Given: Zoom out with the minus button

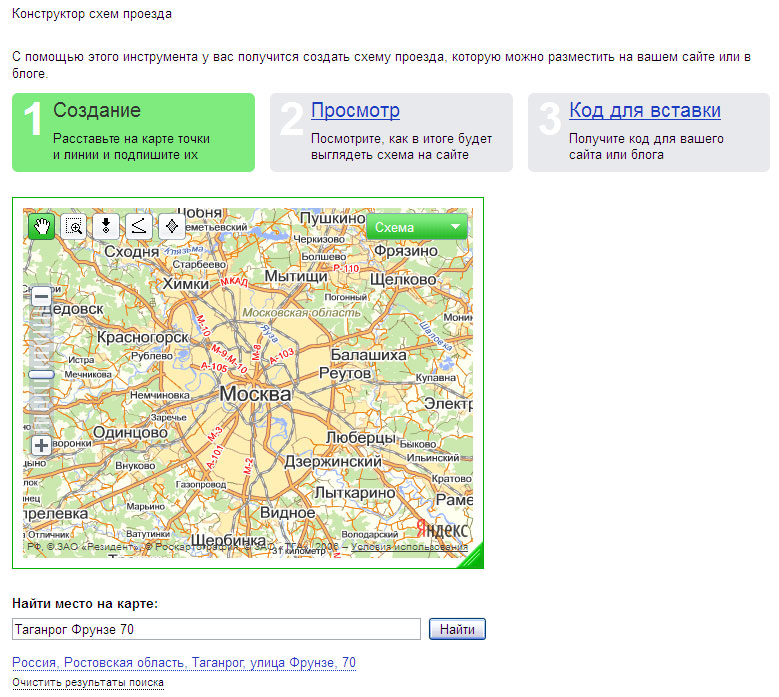Looking at the screenshot, I should pyautogui.click(x=41, y=297).
